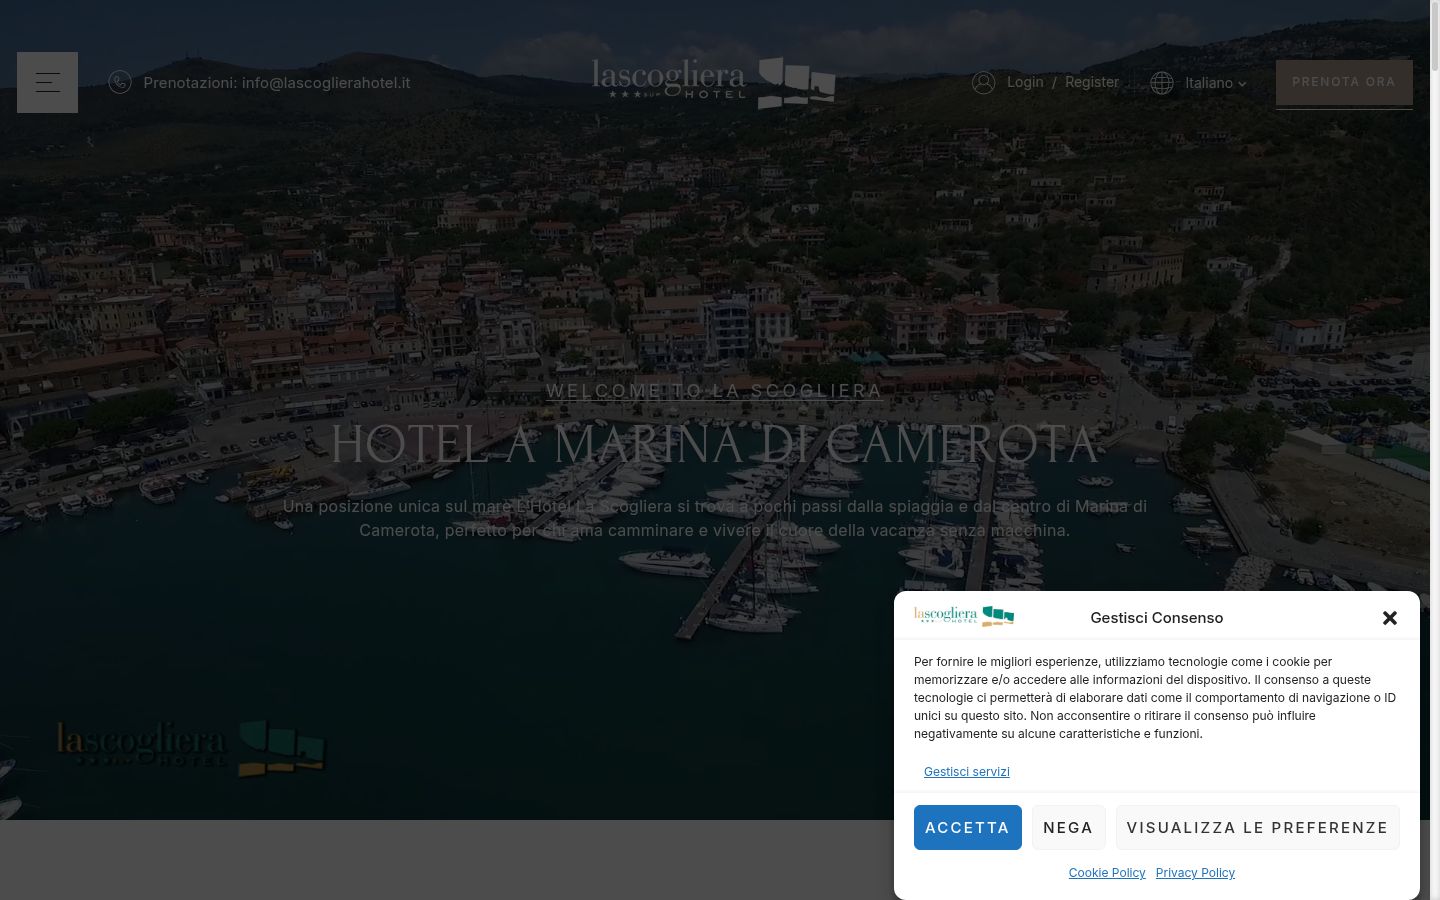Click the logo in the cookie dialog
The height and width of the screenshot is (900, 1440).
coord(964,616)
